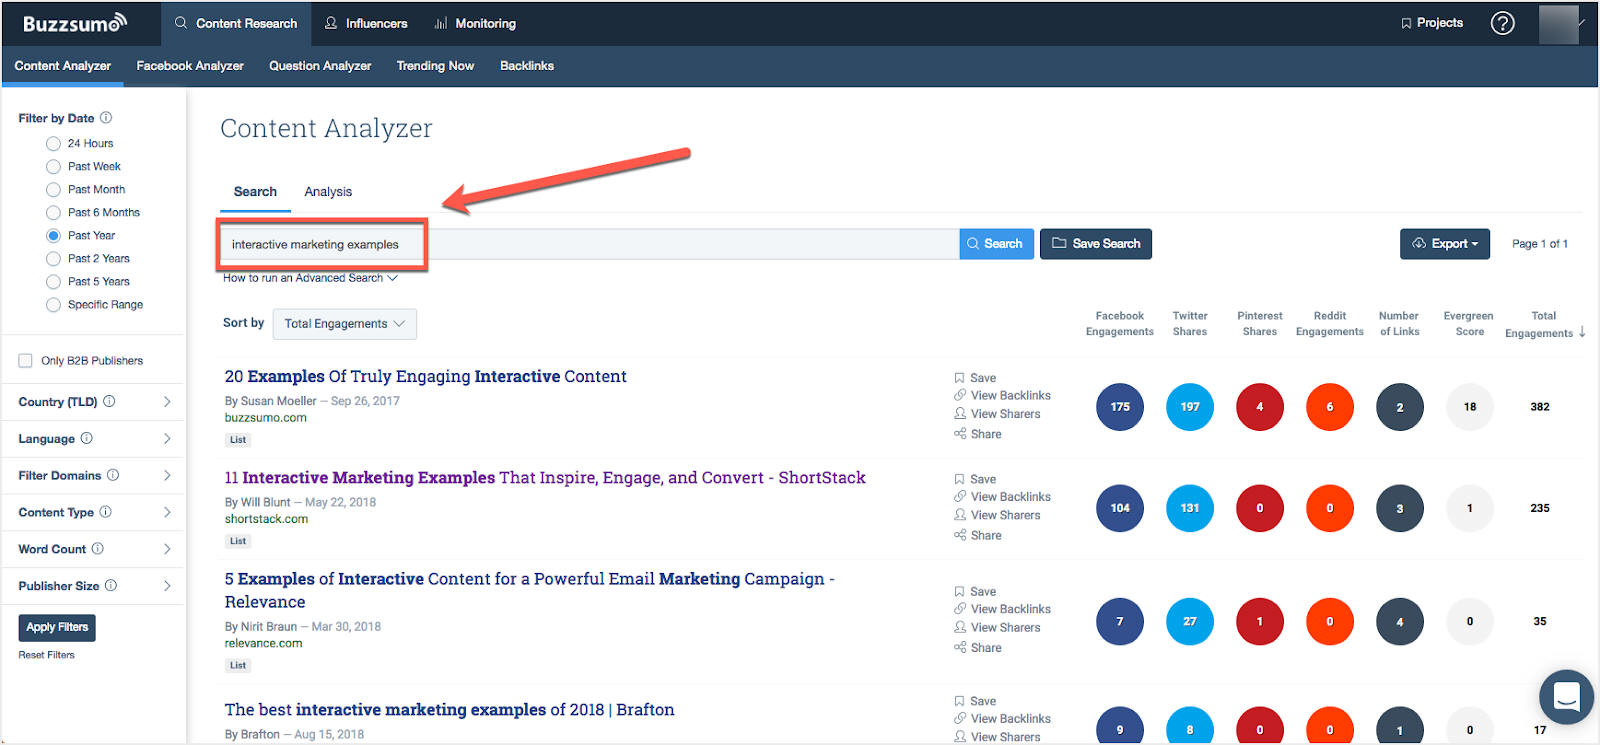Image resolution: width=1600 pixels, height=745 pixels.
Task: Open the user avatar menu
Action: pos(1558,24)
